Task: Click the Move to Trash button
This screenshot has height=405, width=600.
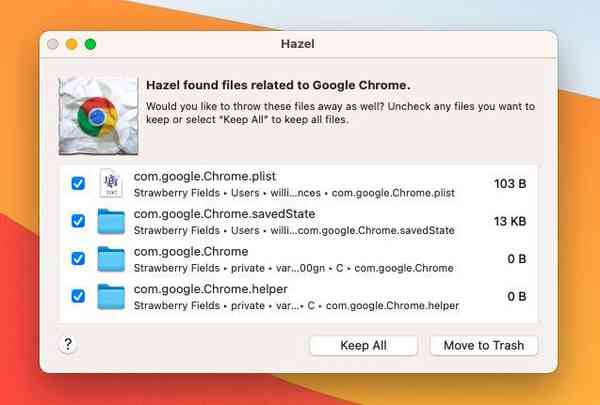Action: click(x=484, y=345)
